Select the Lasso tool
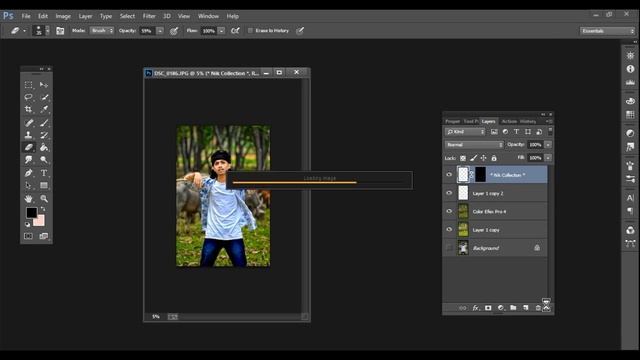 click(x=28, y=97)
